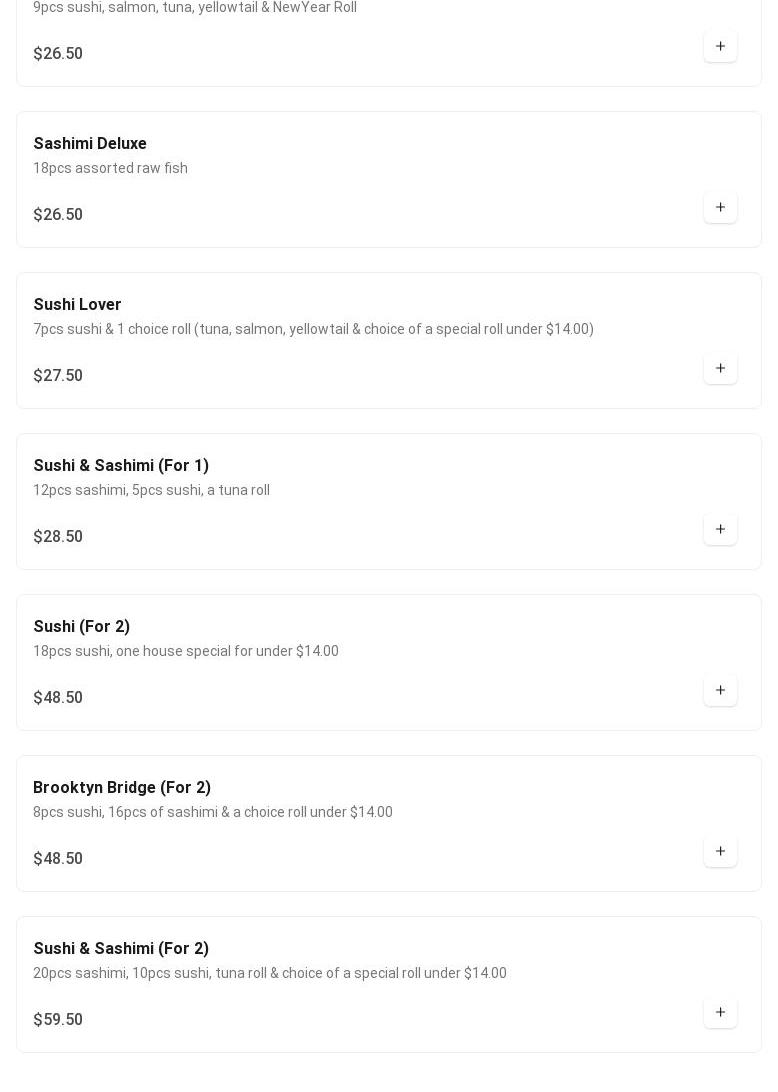
Task: Add the $26.50 salmon tuna yellowtail combo
Action: point(720,46)
